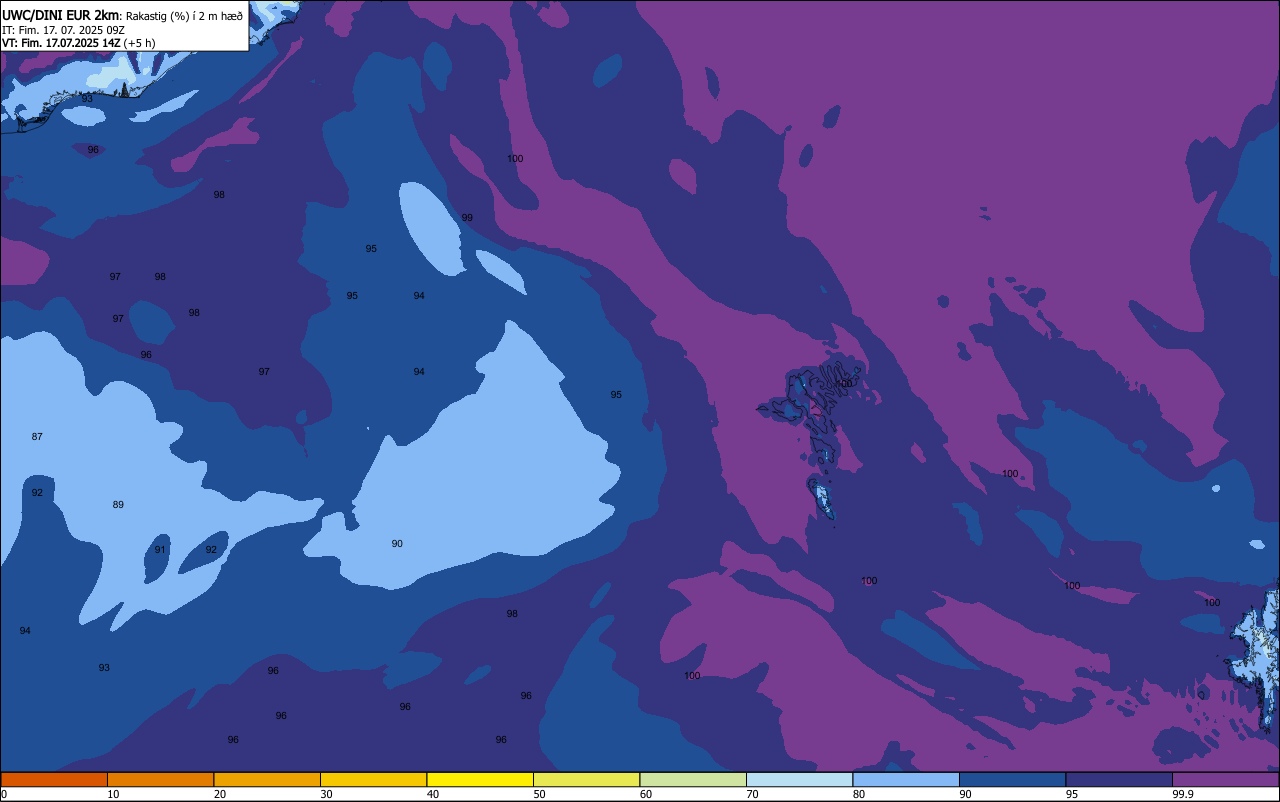Click the 30–40 golden legend swatch
1280x802 pixels.
tap(373, 779)
